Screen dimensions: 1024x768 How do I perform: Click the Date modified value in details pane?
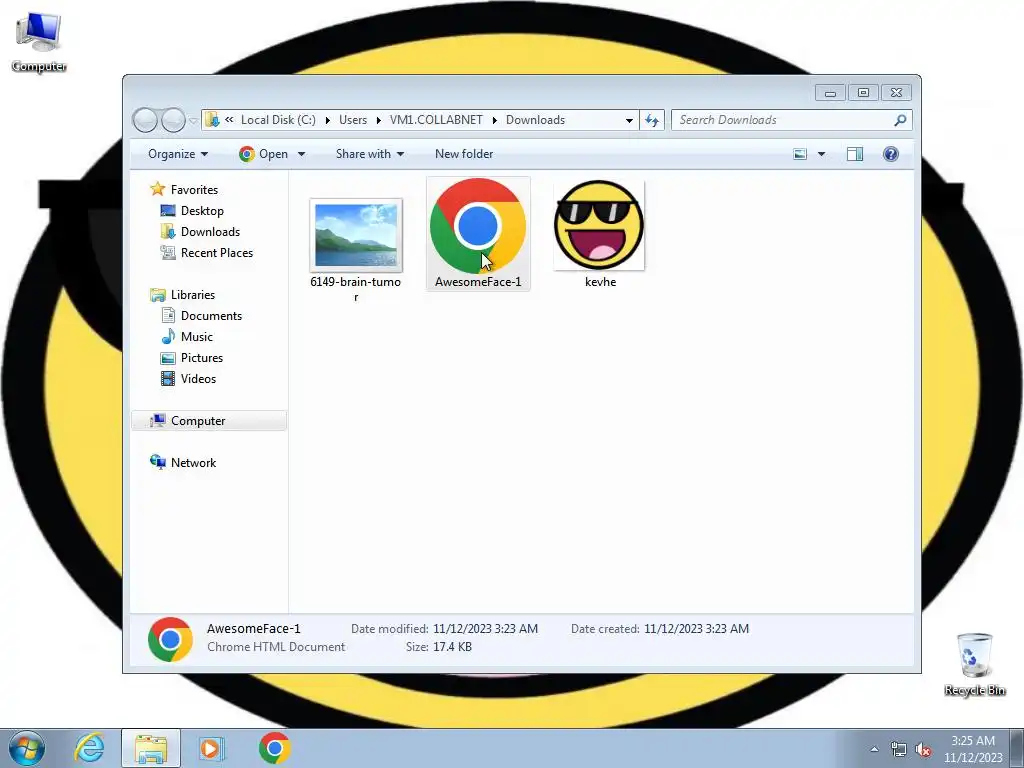pyautogui.click(x=485, y=629)
